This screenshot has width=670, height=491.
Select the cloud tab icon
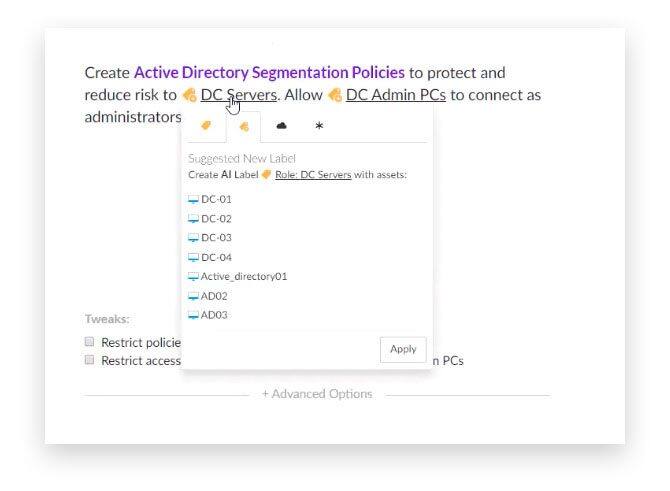tap(281, 126)
